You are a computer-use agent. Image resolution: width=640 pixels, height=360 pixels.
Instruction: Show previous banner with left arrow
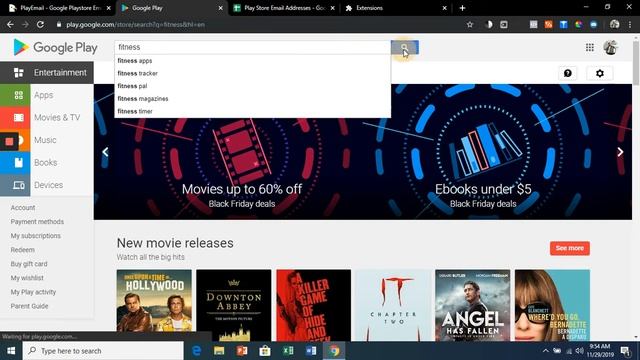click(x=105, y=152)
